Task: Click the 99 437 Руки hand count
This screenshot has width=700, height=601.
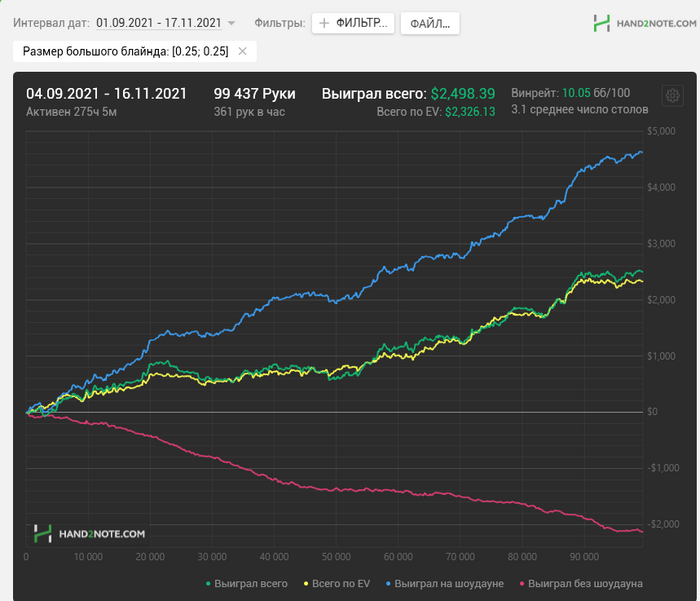Action: [x=254, y=94]
